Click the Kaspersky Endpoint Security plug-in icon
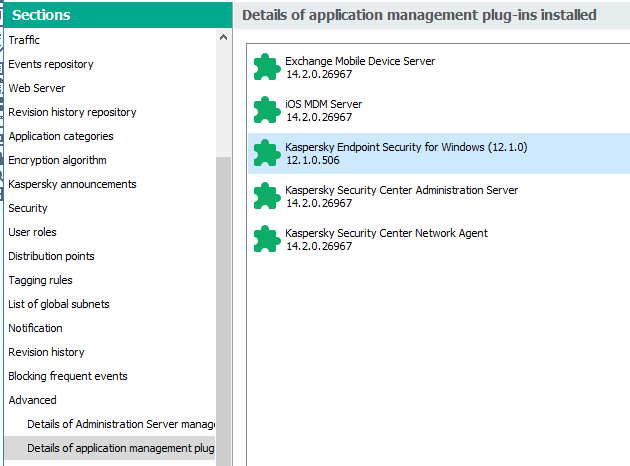The height and width of the screenshot is (466, 630). click(266, 153)
